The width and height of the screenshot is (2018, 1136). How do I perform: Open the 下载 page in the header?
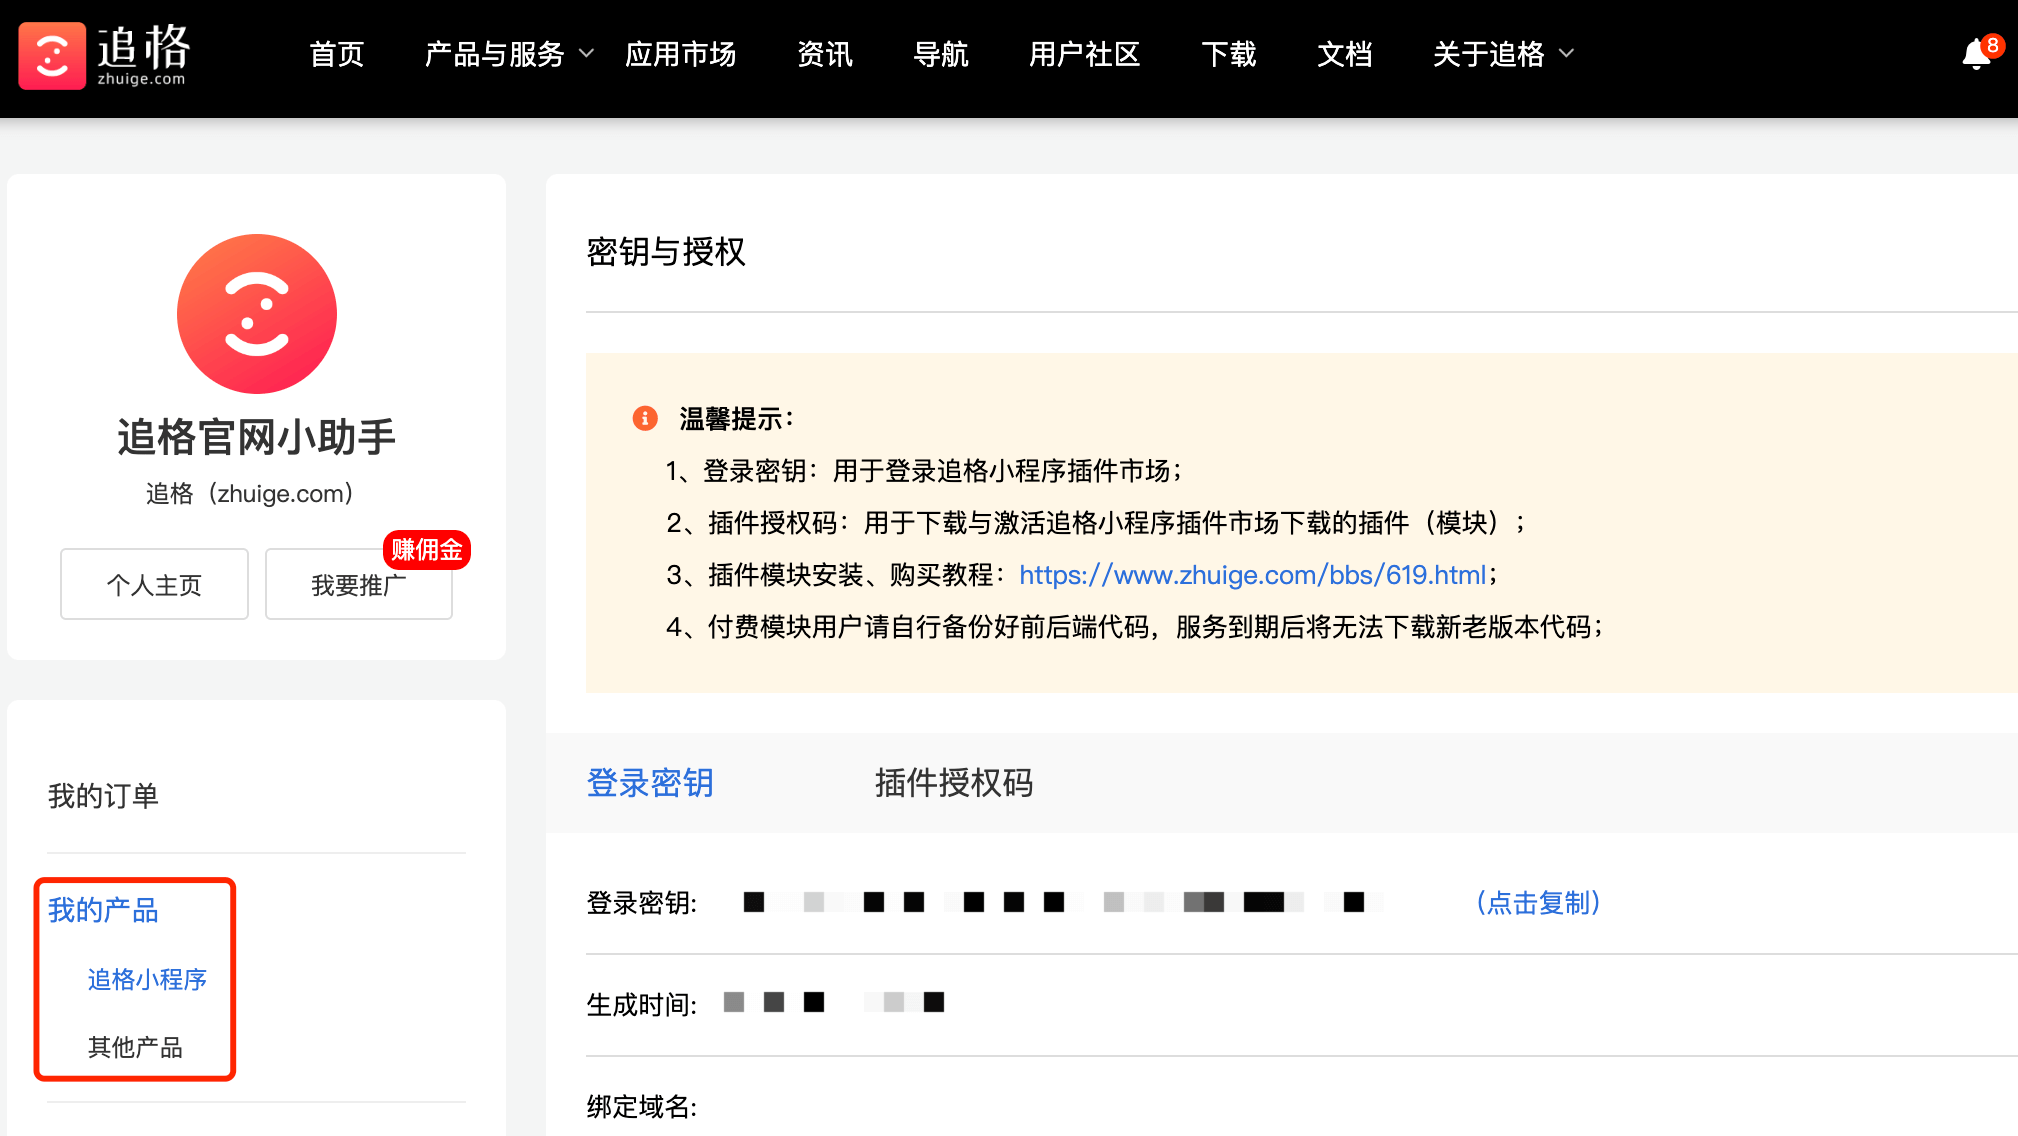tap(1229, 54)
